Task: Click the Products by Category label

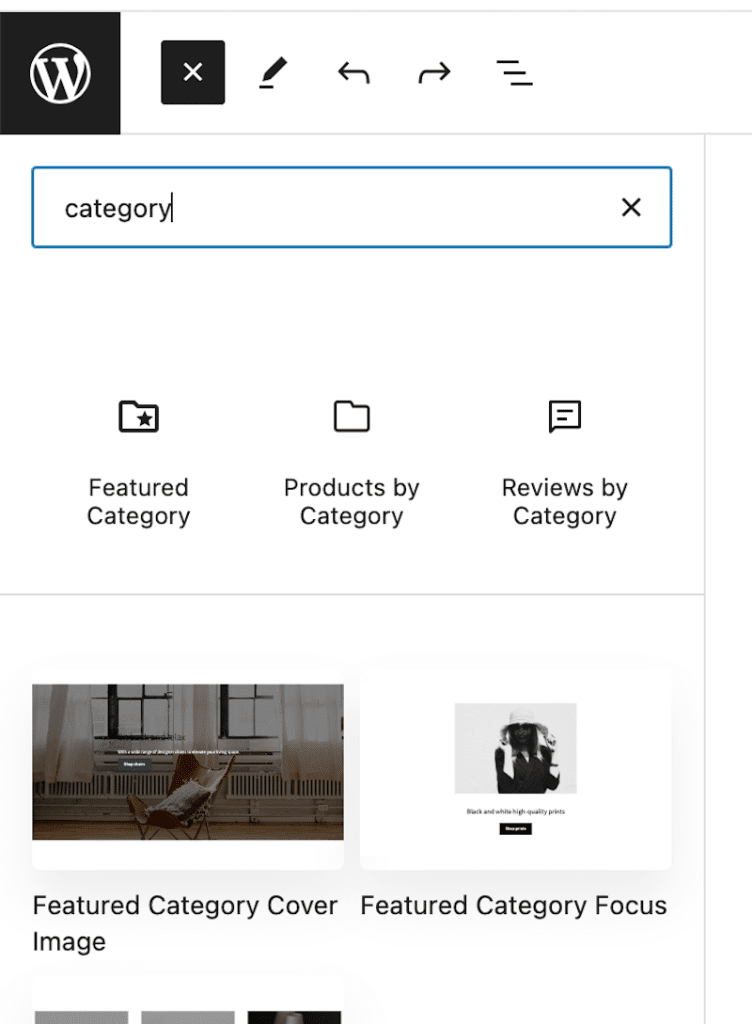Action: click(352, 502)
